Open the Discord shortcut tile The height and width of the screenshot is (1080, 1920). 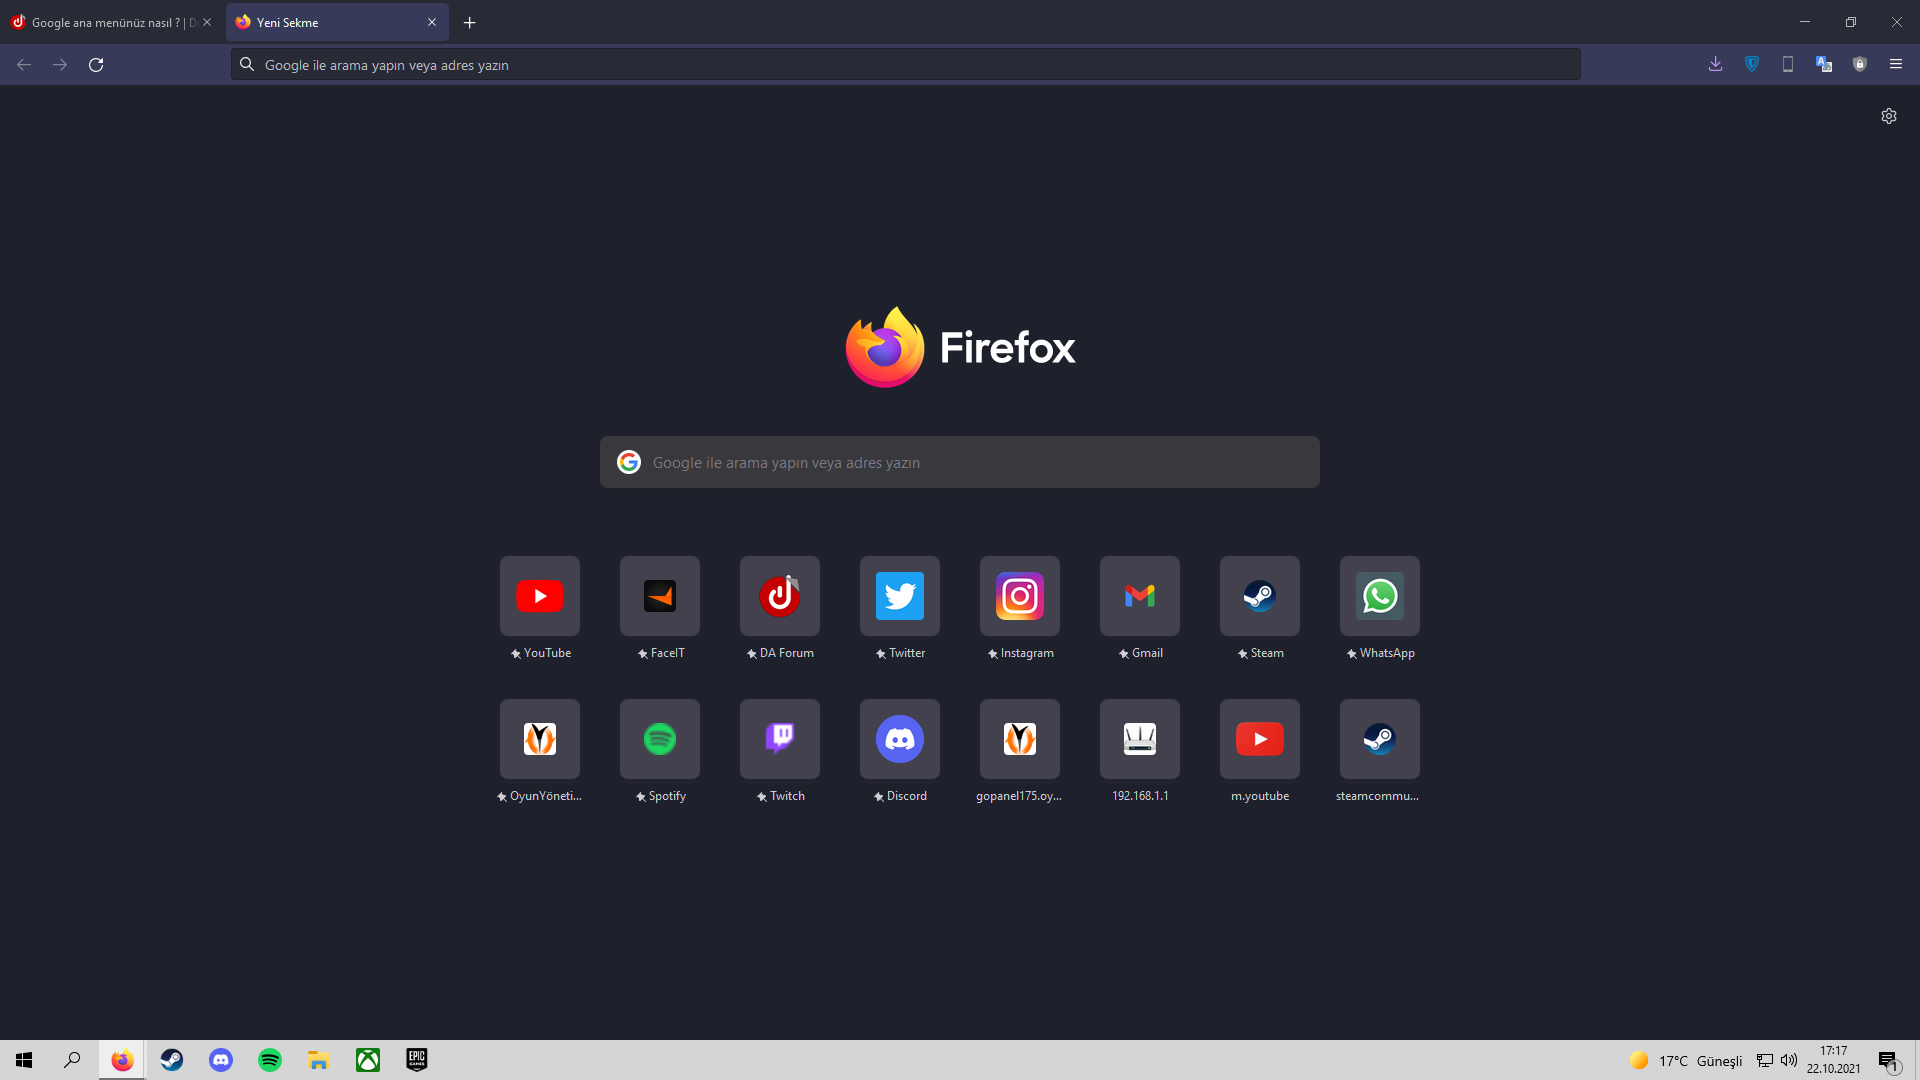(x=900, y=739)
